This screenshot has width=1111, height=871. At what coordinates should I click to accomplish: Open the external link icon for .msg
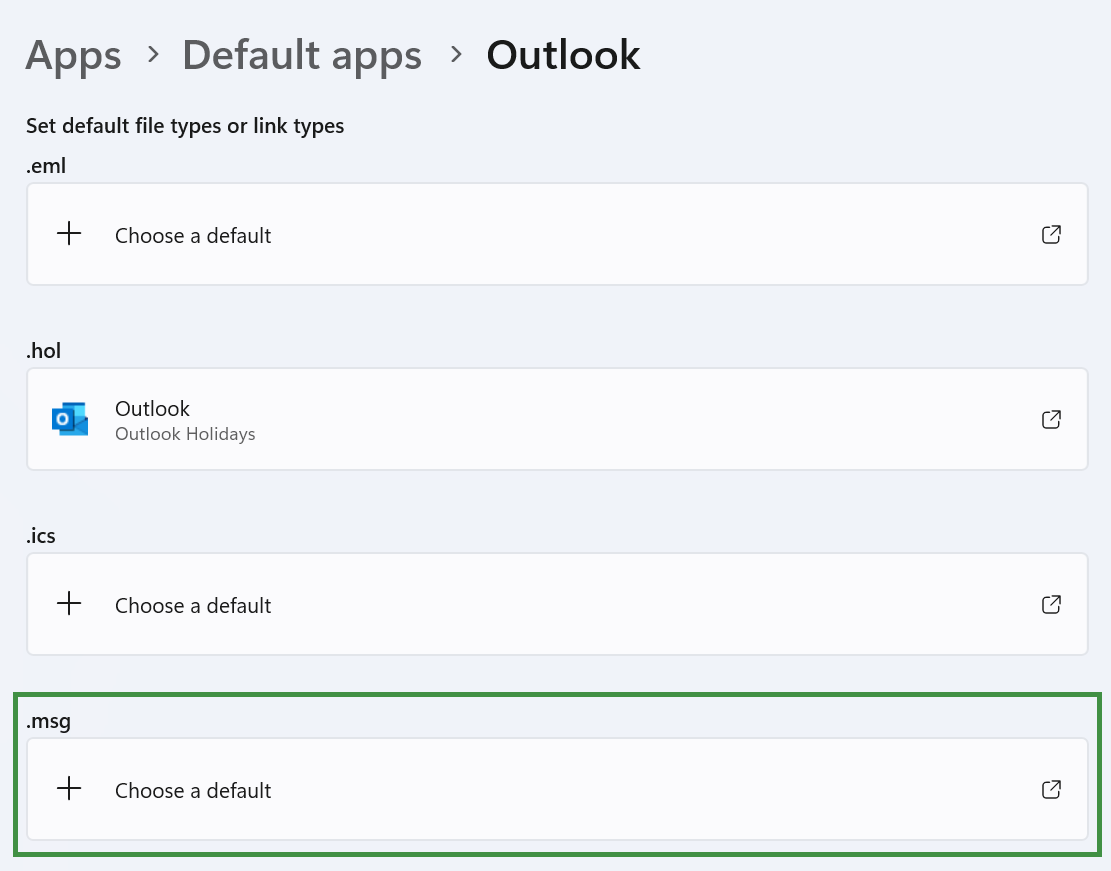pos(1051,790)
